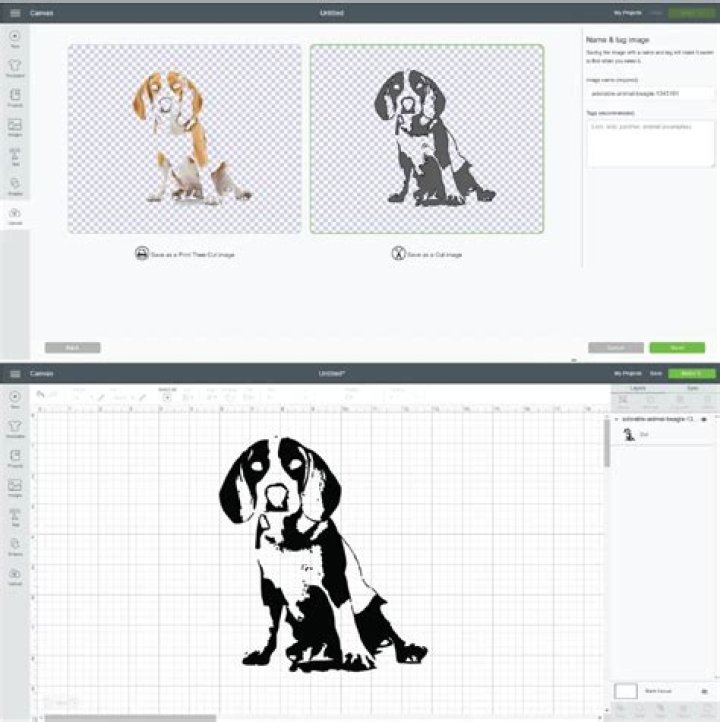Click Name & tag image heading
Screen dimensions: 720x722
point(617,40)
